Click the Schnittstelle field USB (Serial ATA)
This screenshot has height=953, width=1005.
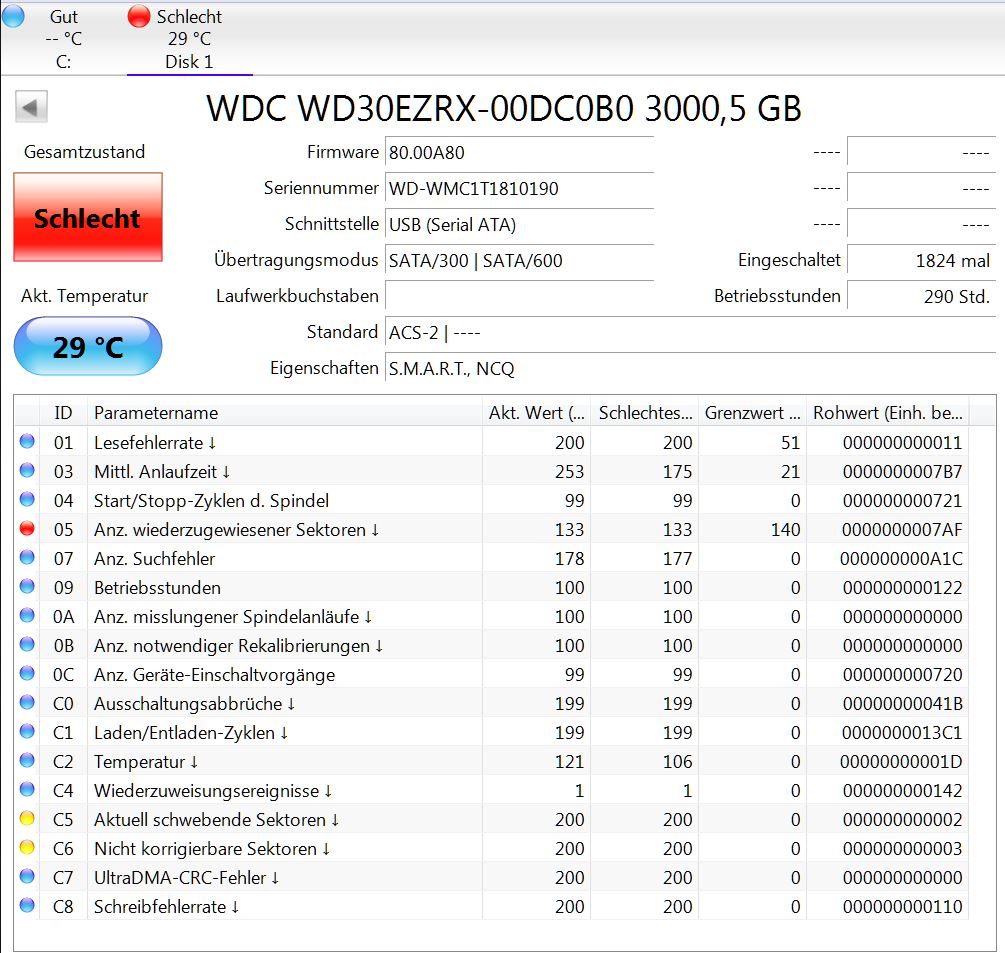[x=519, y=225]
